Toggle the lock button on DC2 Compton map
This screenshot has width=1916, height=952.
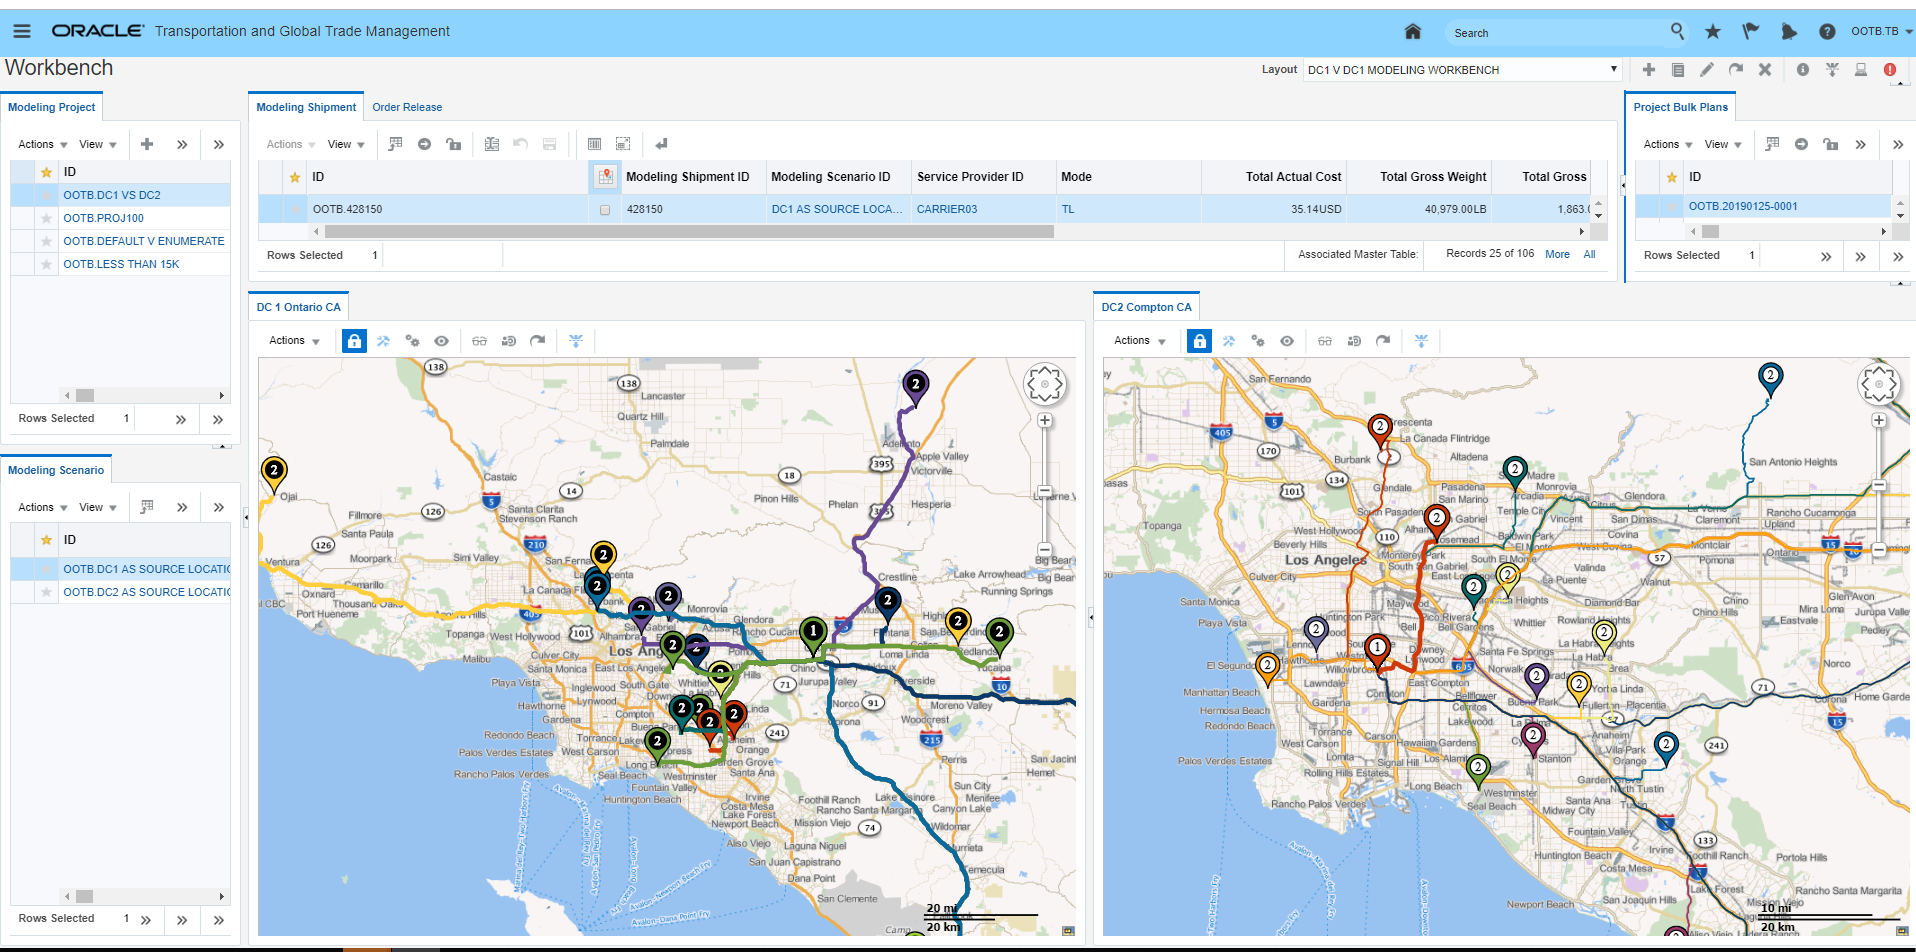[1199, 341]
